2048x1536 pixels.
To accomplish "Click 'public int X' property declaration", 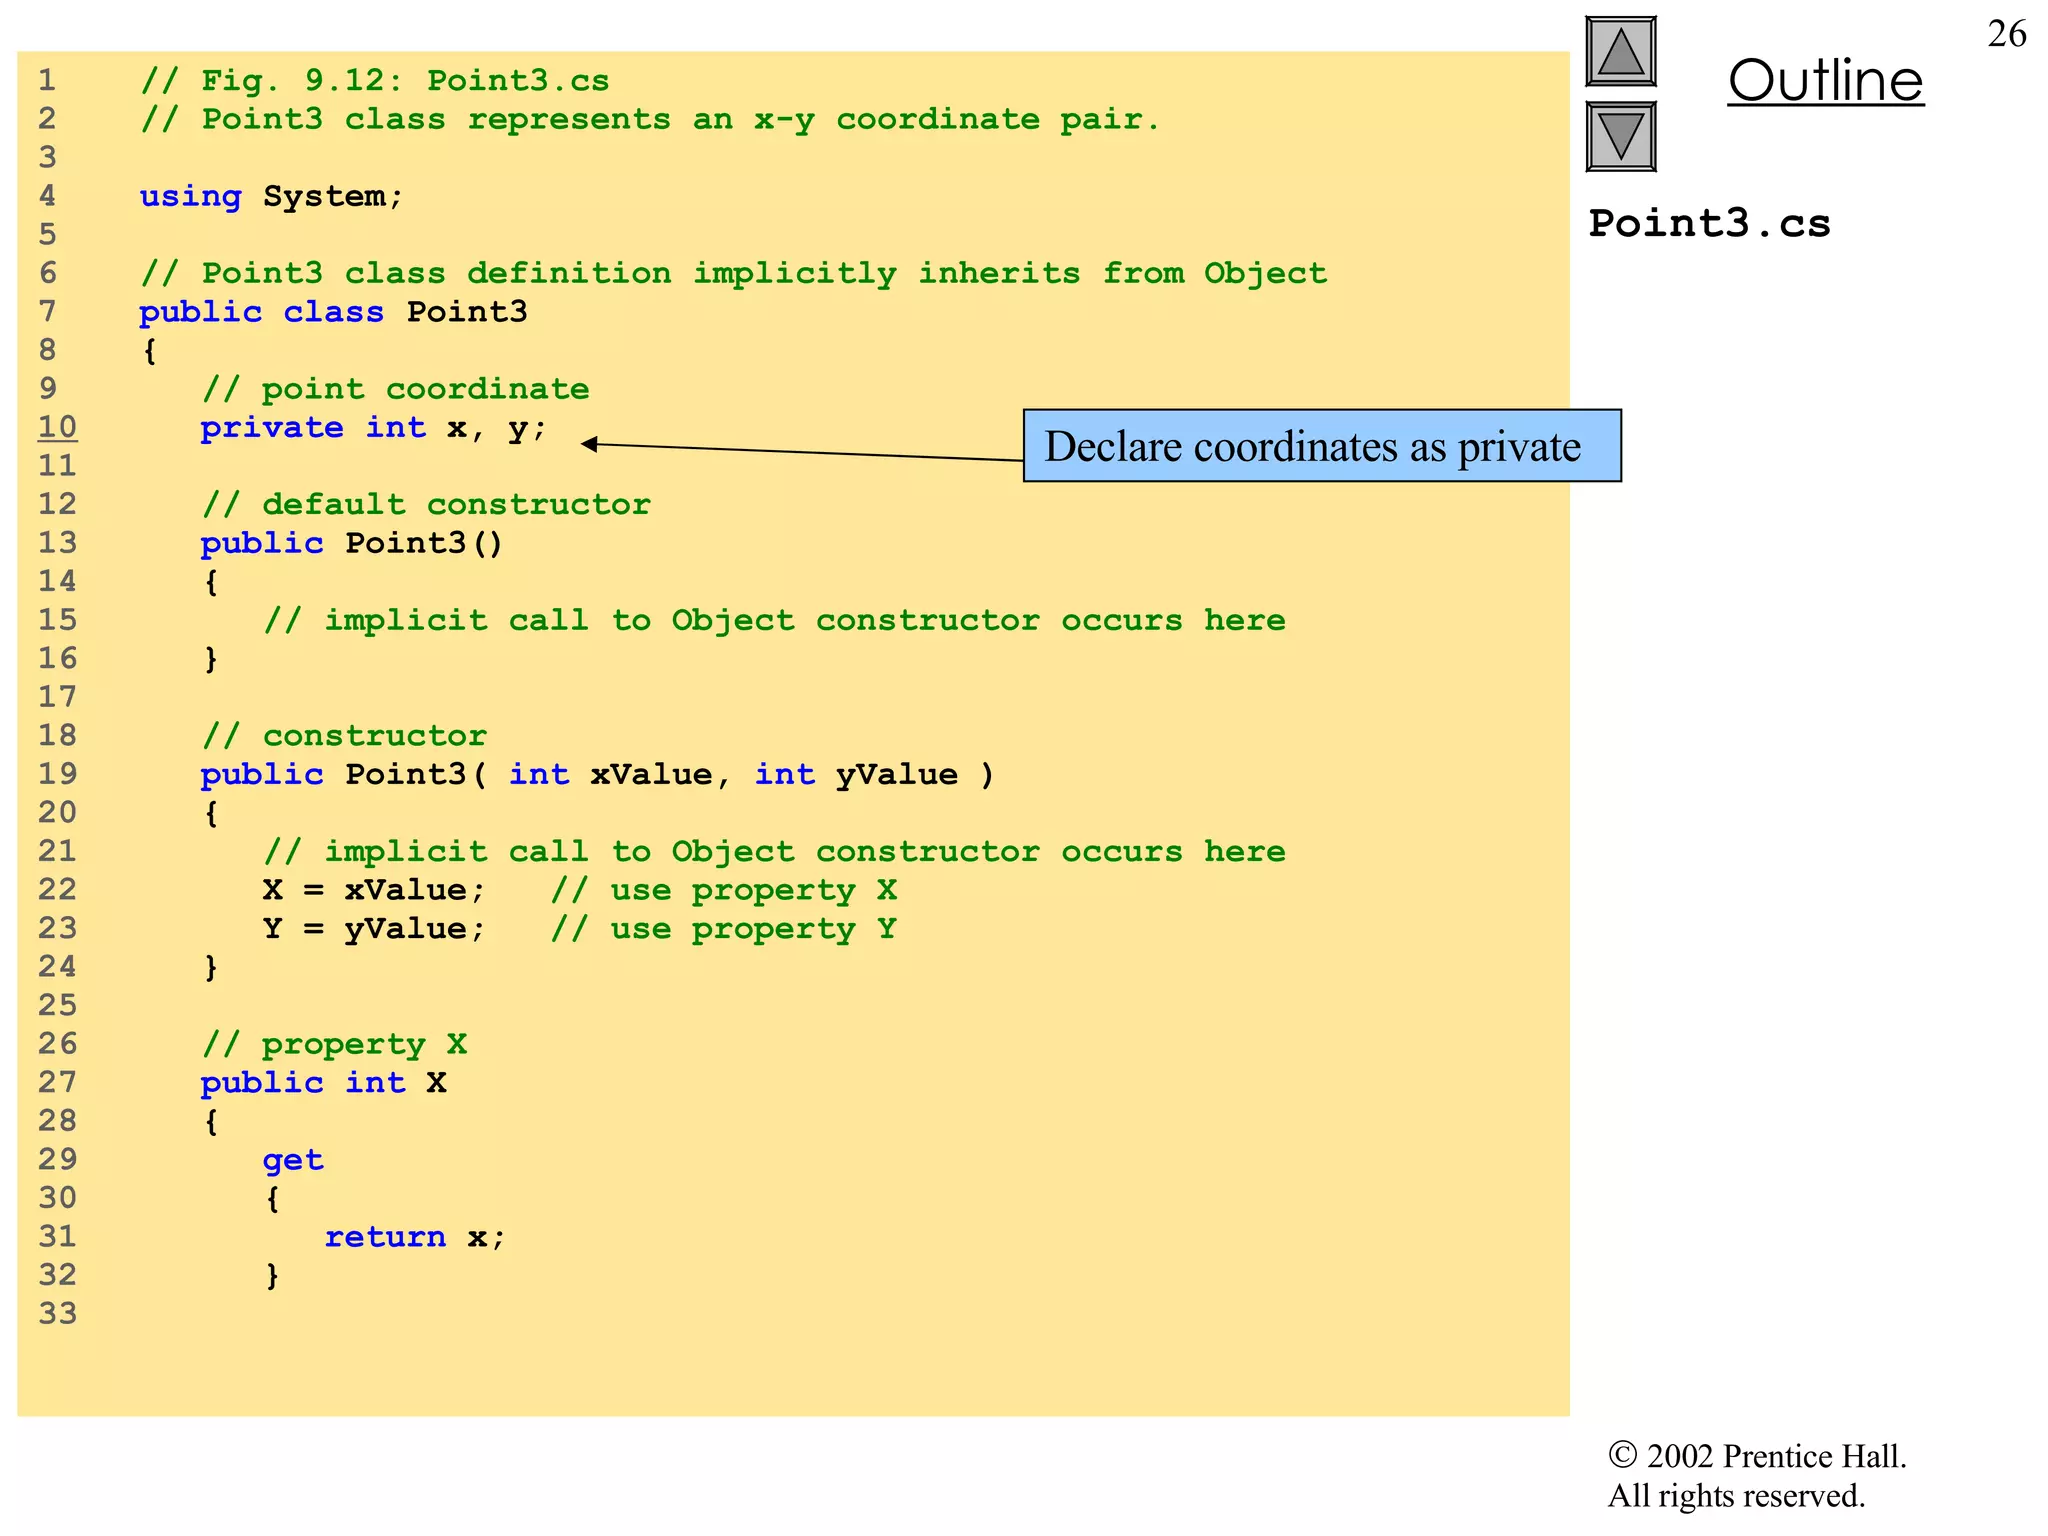I will [x=323, y=1083].
